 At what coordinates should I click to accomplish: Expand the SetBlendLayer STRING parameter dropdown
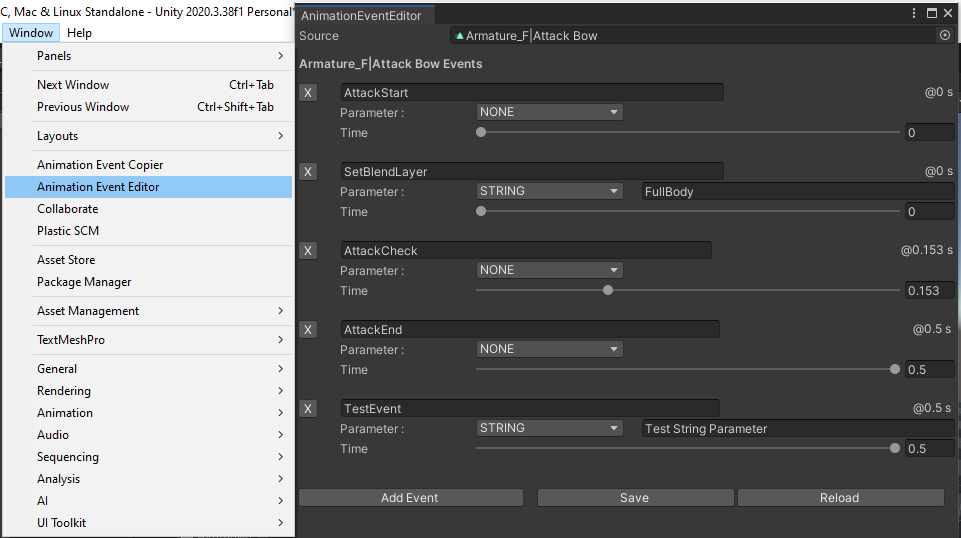click(549, 192)
